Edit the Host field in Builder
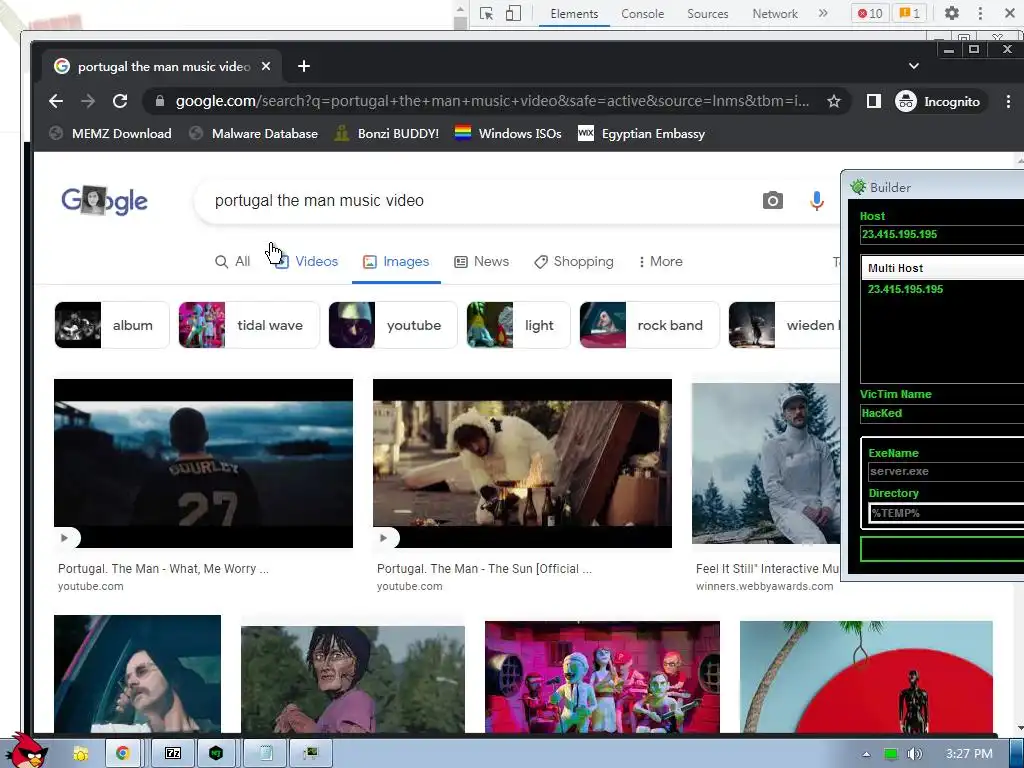The width and height of the screenshot is (1024, 768). pyautogui.click(x=942, y=234)
